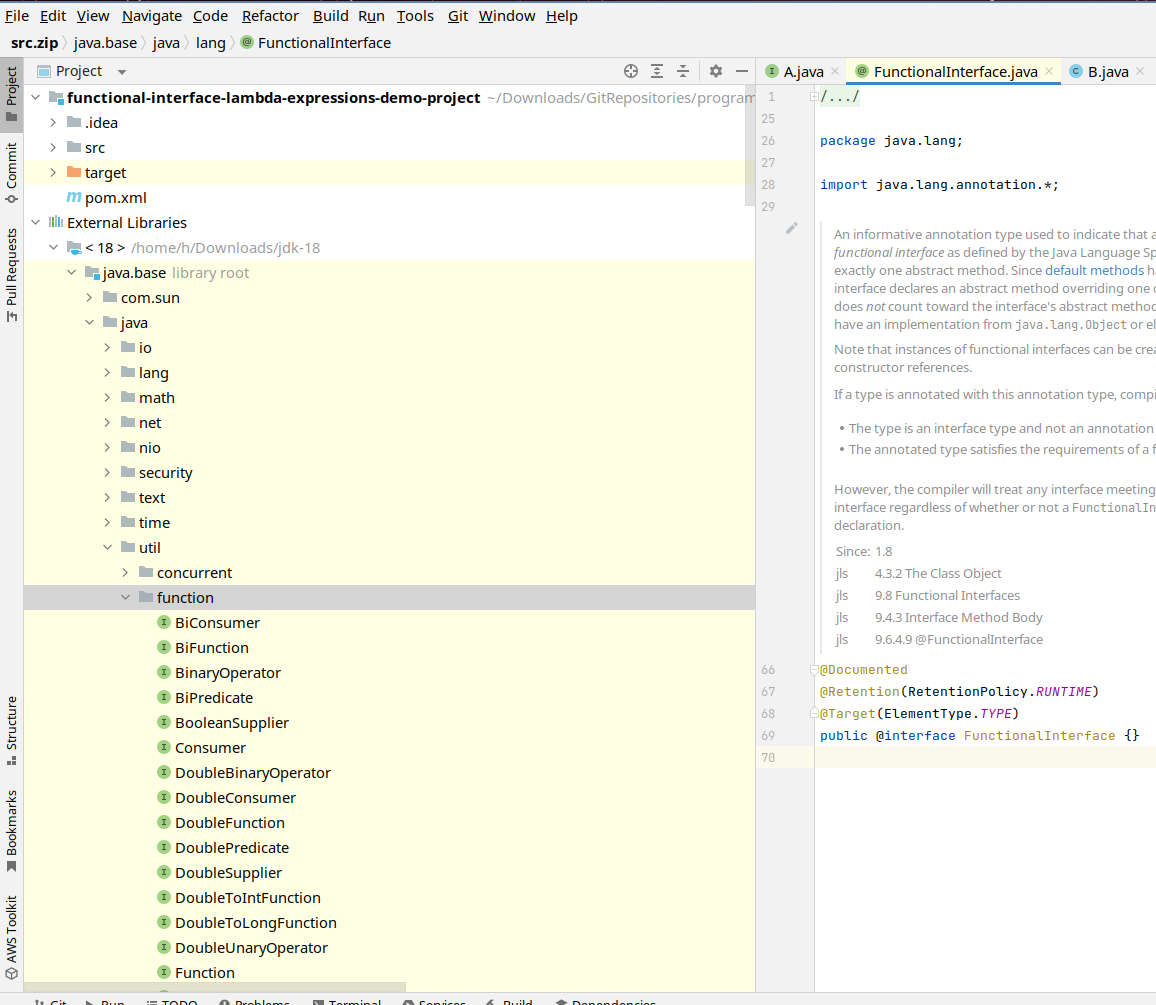Click the Project tree horizontal scrollbar

pyautogui.click(x=215, y=987)
